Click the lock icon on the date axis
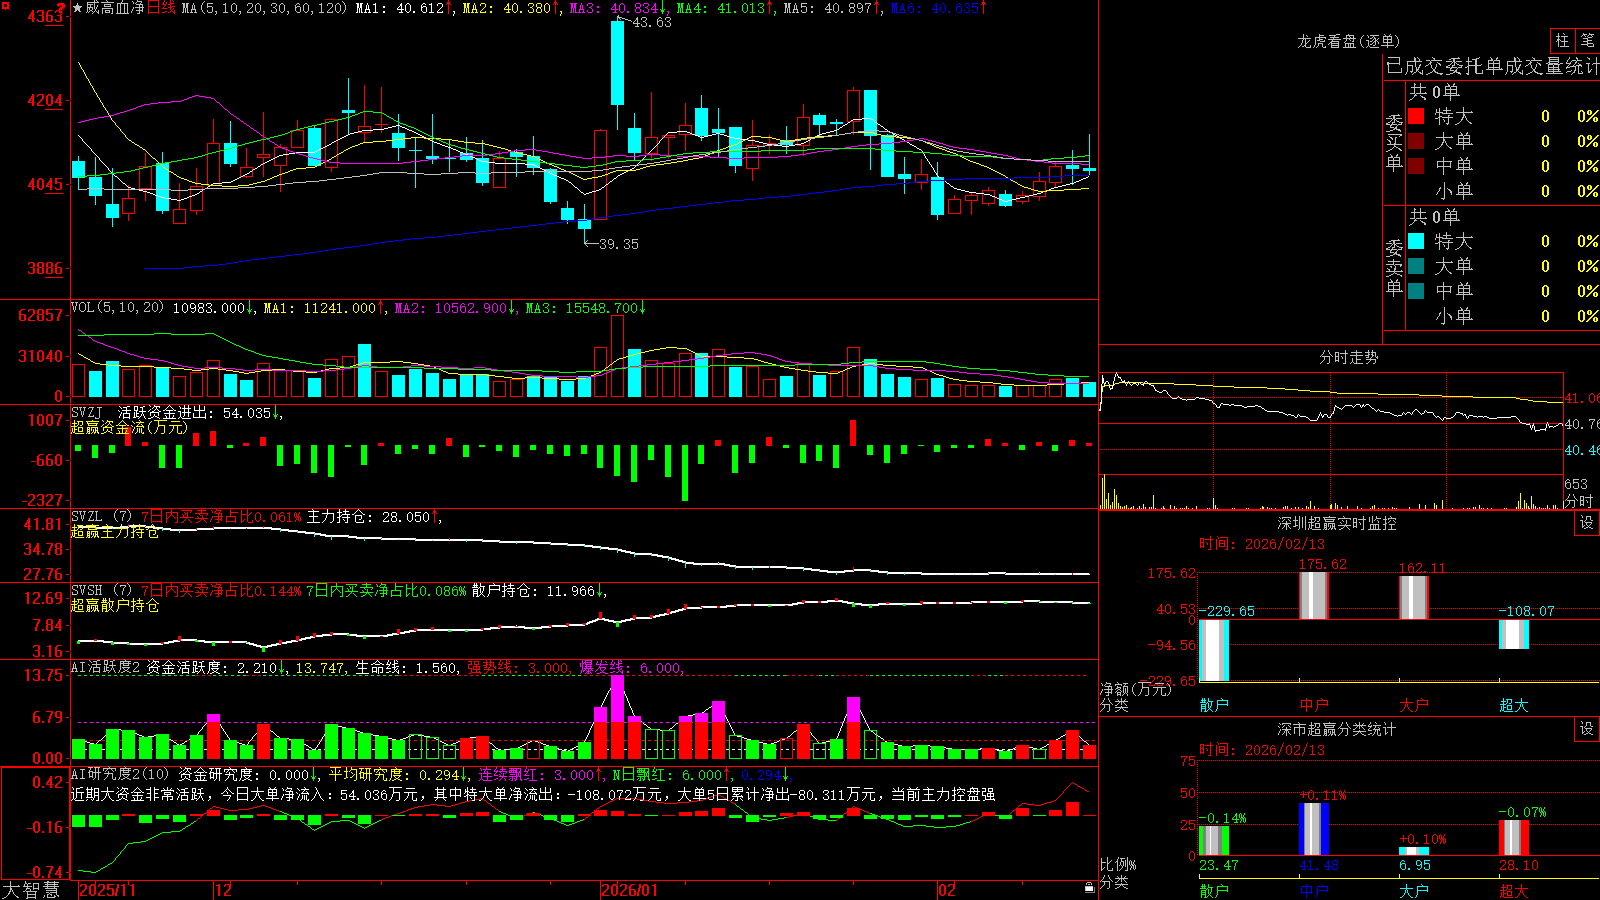This screenshot has width=1600, height=900. tap(1089, 888)
